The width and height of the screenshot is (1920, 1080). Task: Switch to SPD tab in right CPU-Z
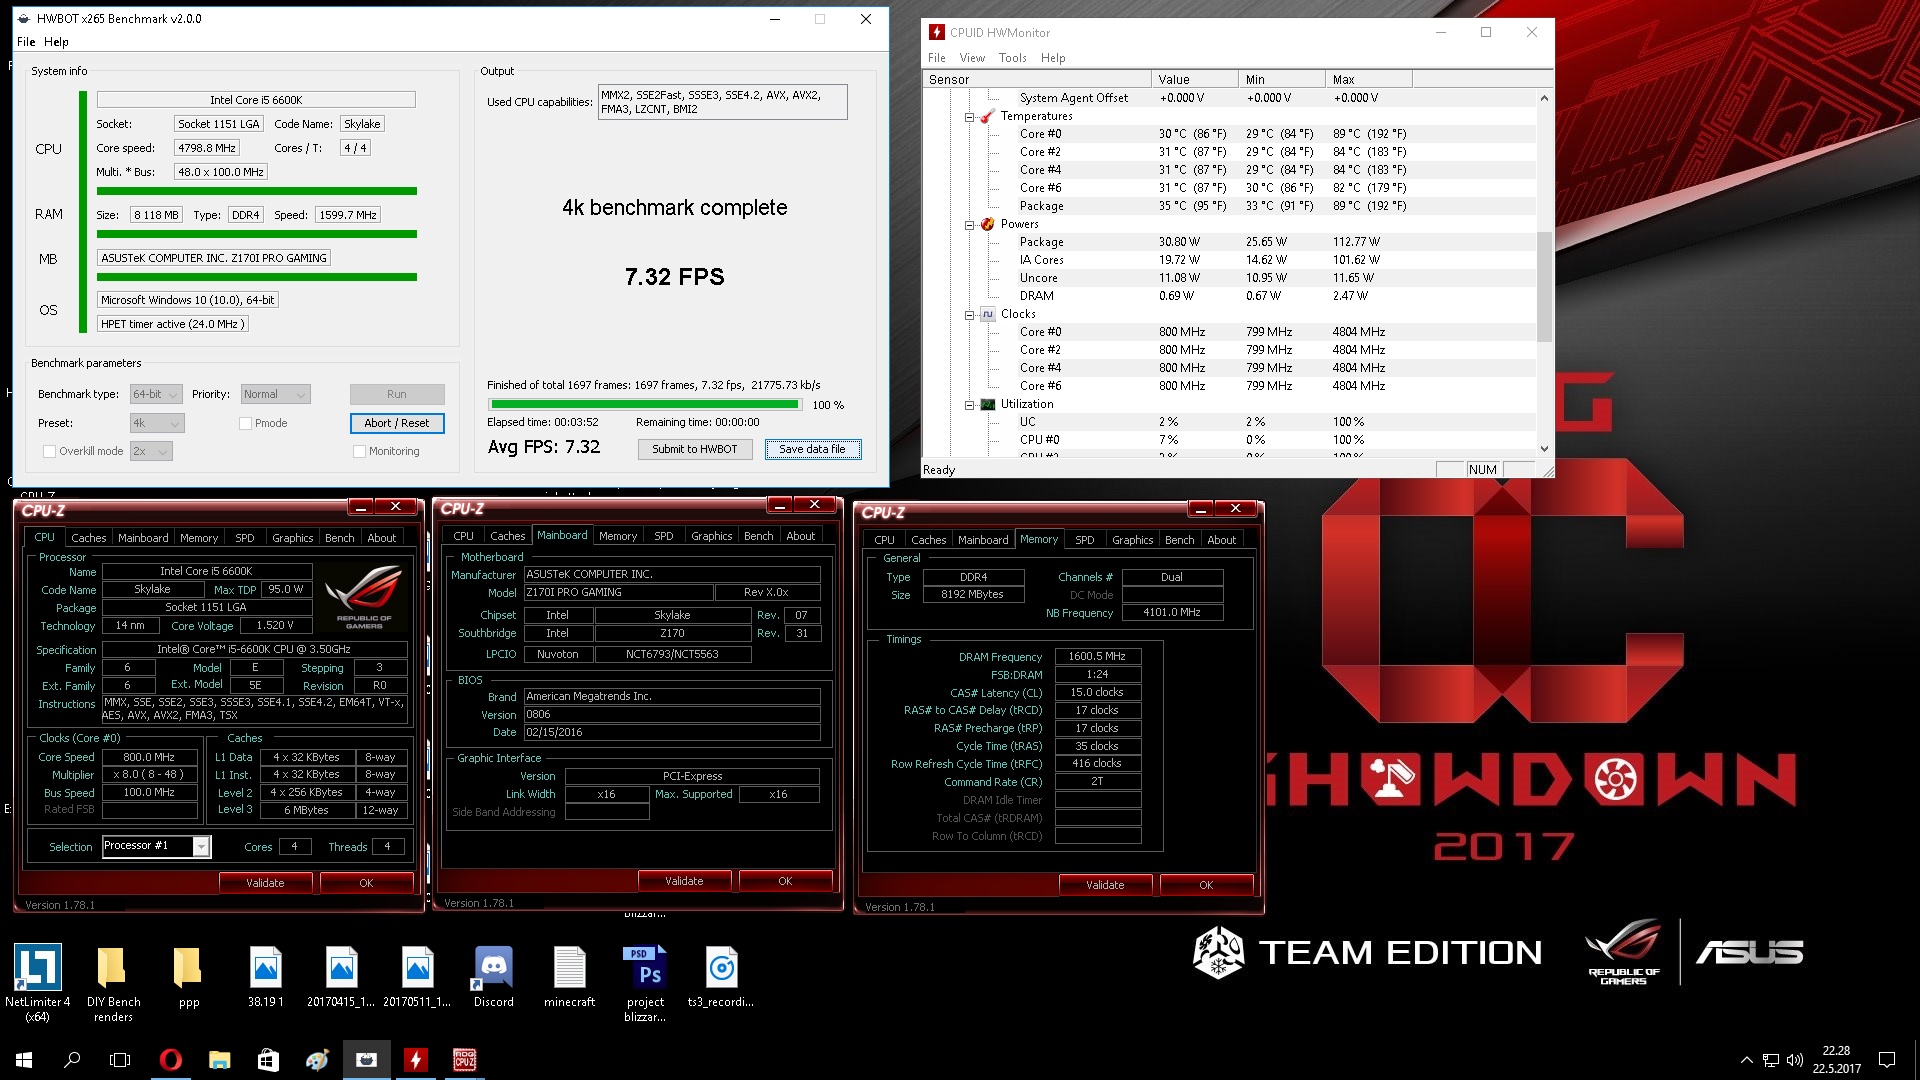pyautogui.click(x=1084, y=540)
